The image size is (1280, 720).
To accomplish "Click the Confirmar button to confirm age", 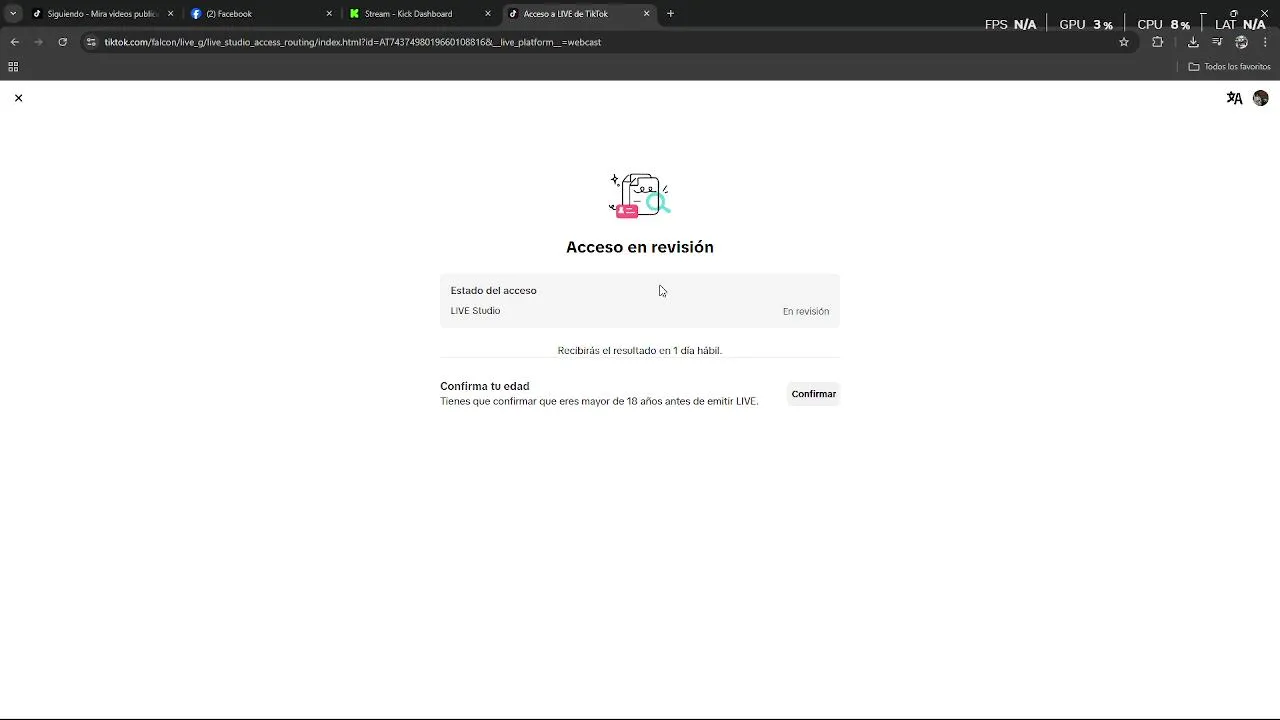I will (813, 394).
